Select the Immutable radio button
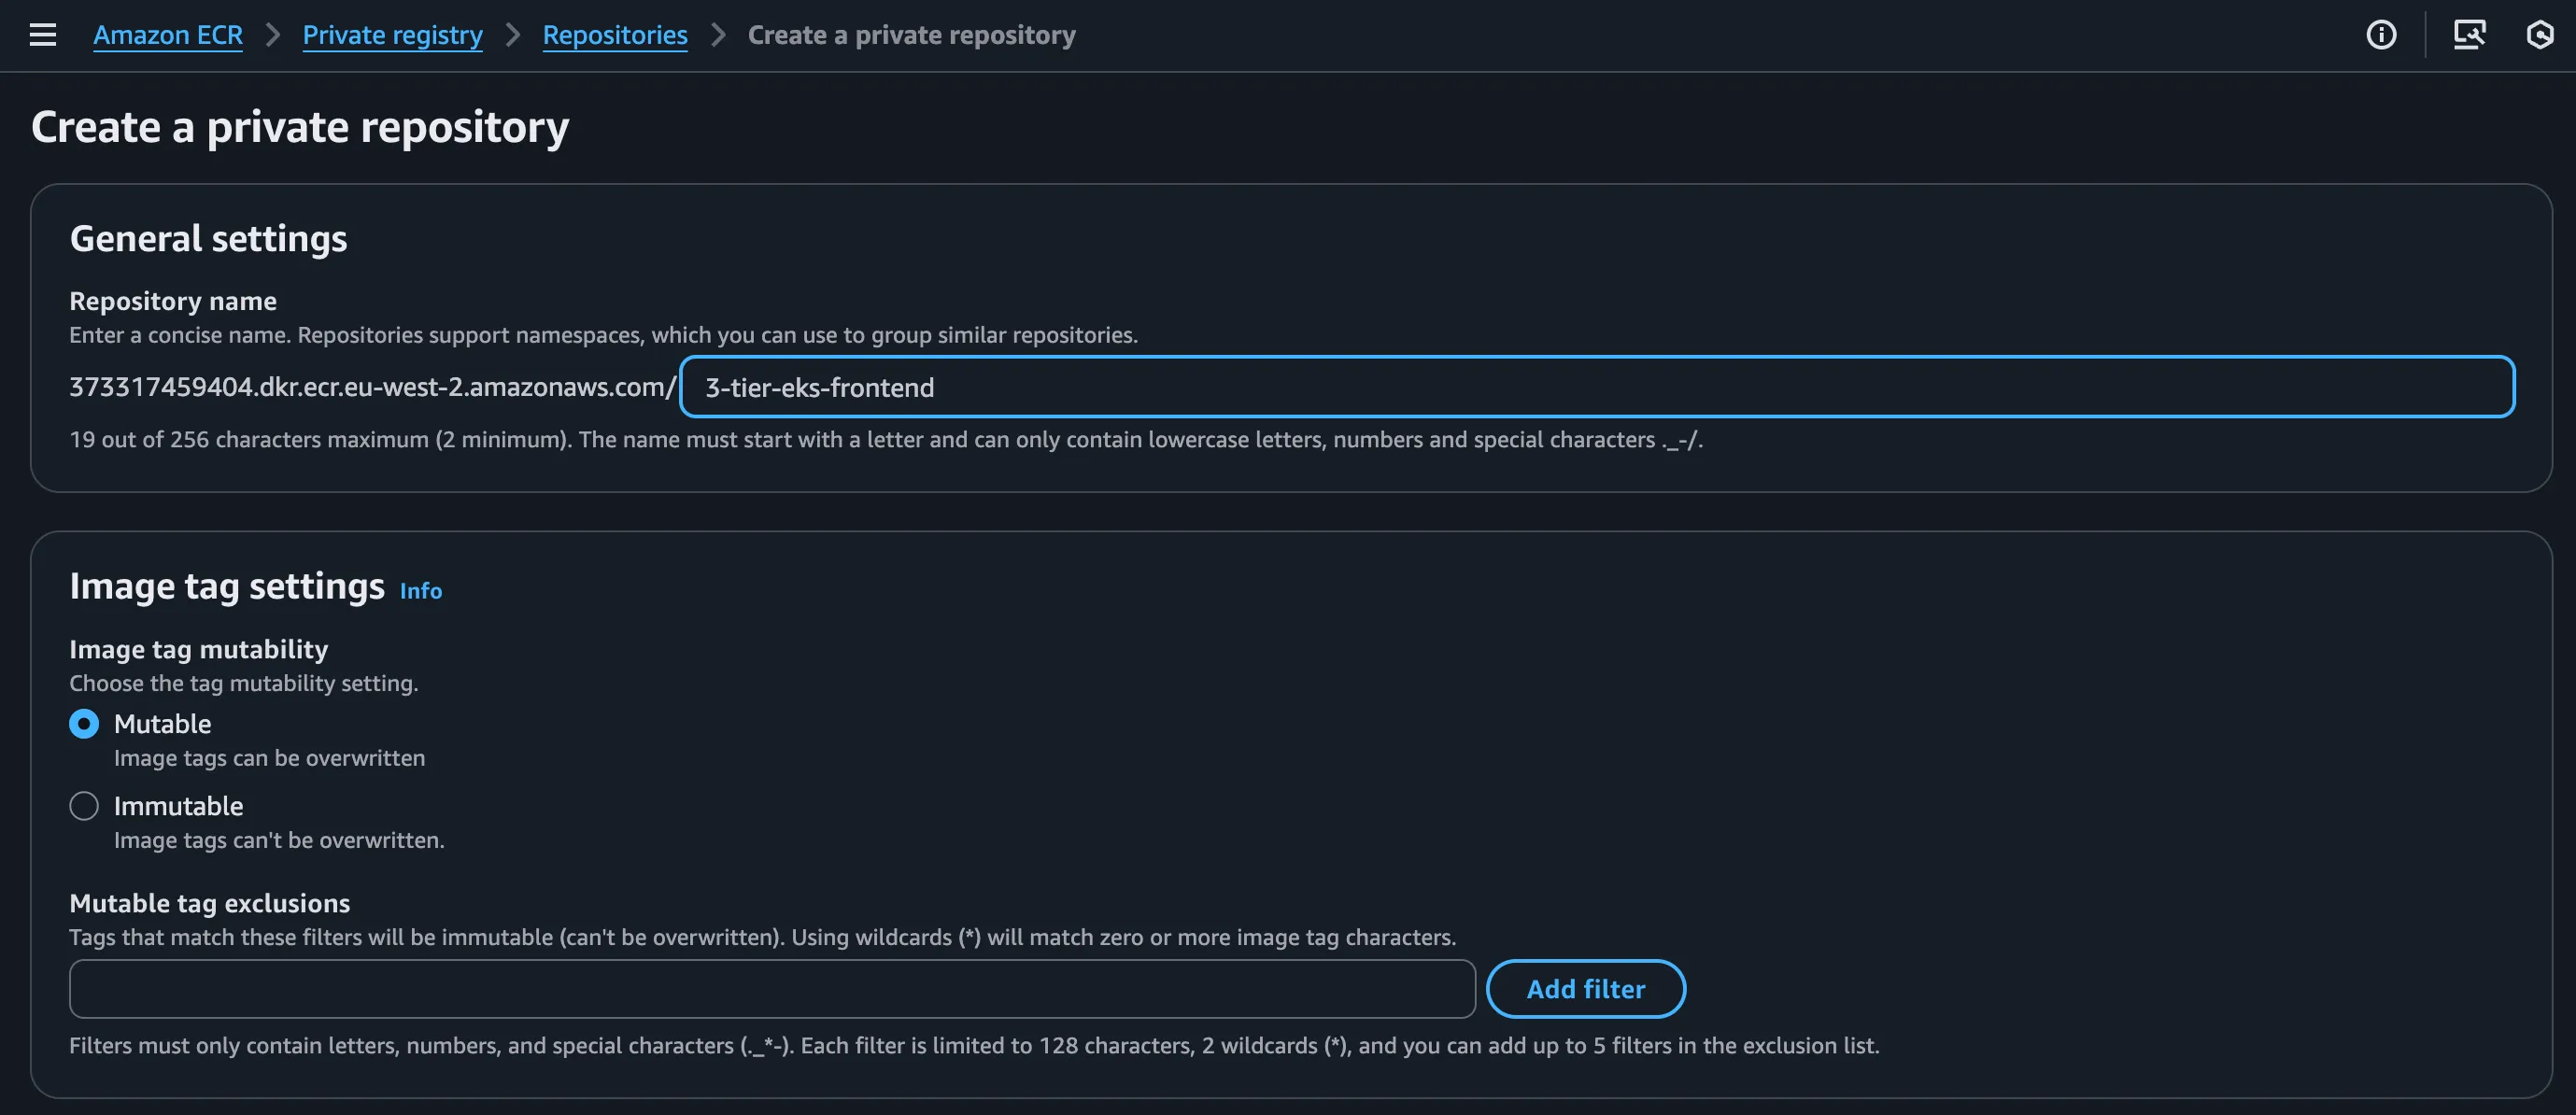This screenshot has width=2576, height=1115. point(84,806)
